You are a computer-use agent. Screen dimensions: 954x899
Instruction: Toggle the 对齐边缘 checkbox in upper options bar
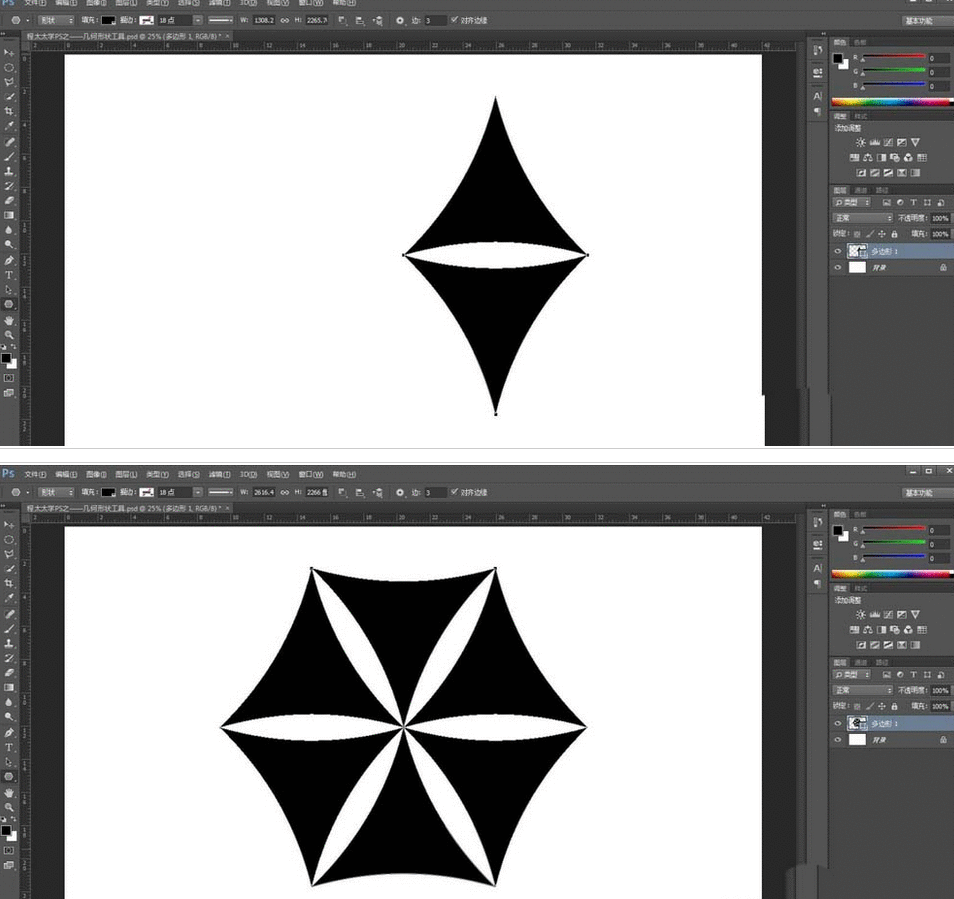[454, 19]
